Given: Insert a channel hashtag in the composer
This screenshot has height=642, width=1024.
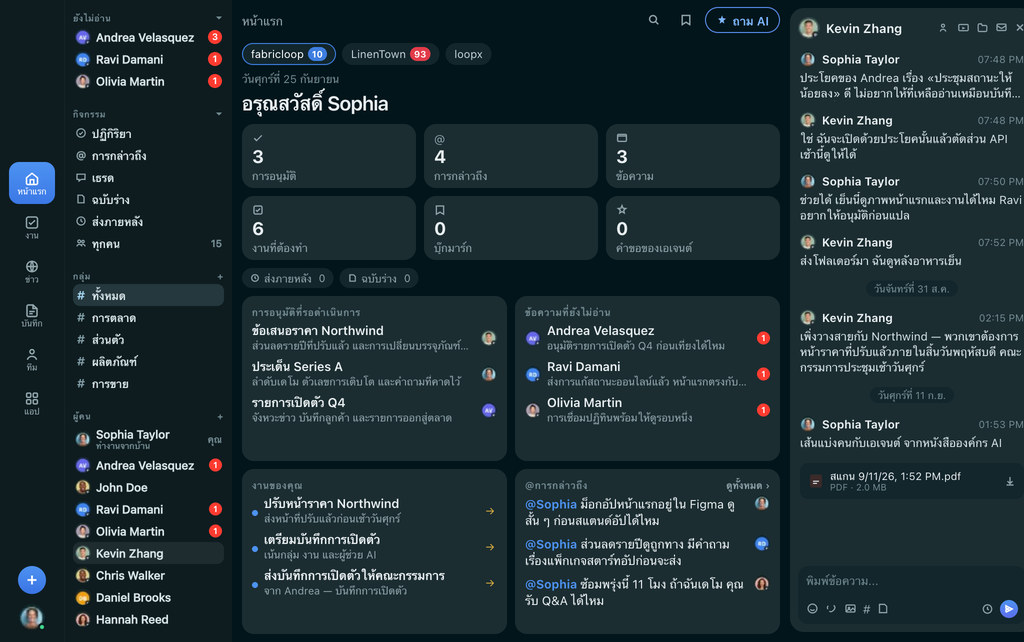Looking at the screenshot, I should pos(867,609).
